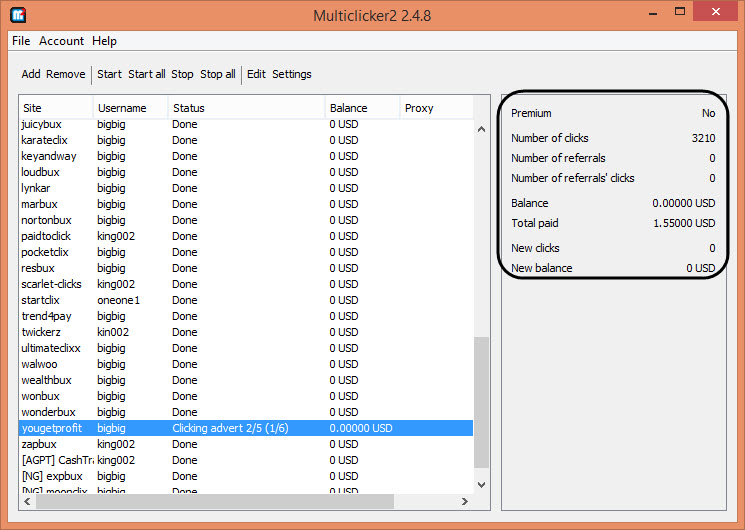
Task: Click the New balance value 0 USD
Action: [x=700, y=268]
